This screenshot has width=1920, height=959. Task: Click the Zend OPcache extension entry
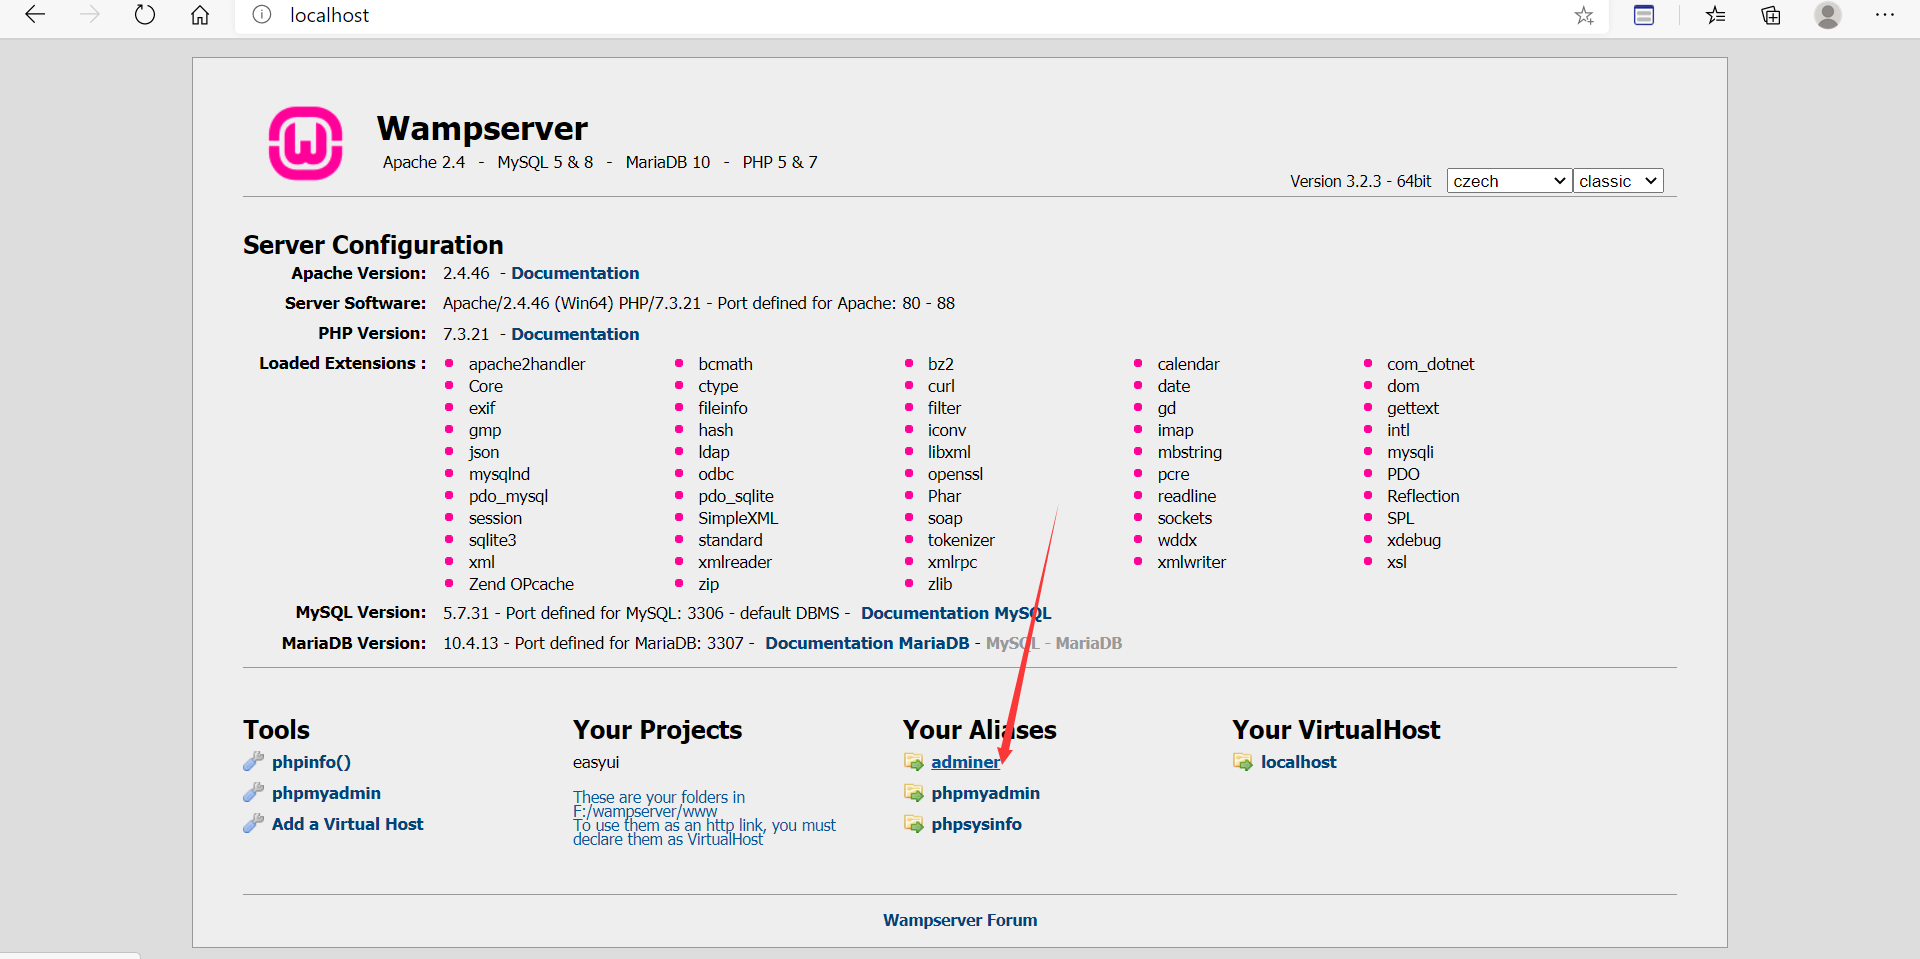tap(521, 584)
